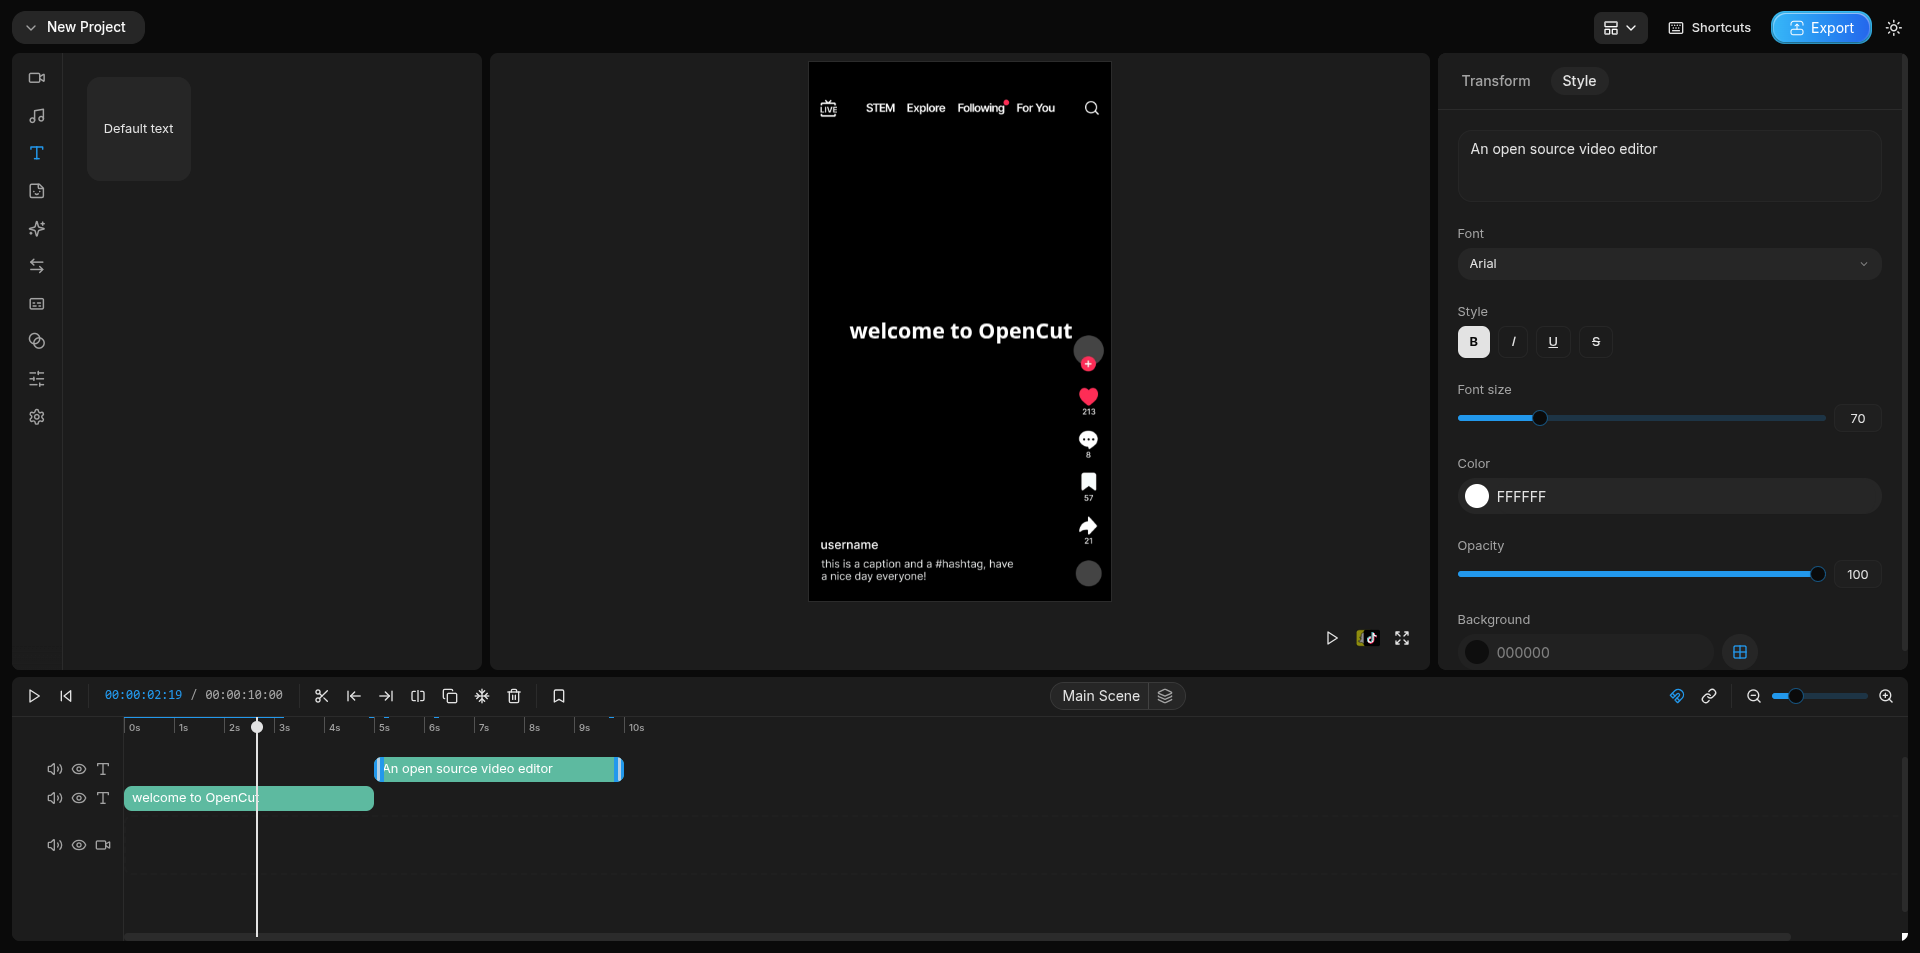
Task: Expand the Font dropdown showing Arial
Action: click(x=1668, y=264)
